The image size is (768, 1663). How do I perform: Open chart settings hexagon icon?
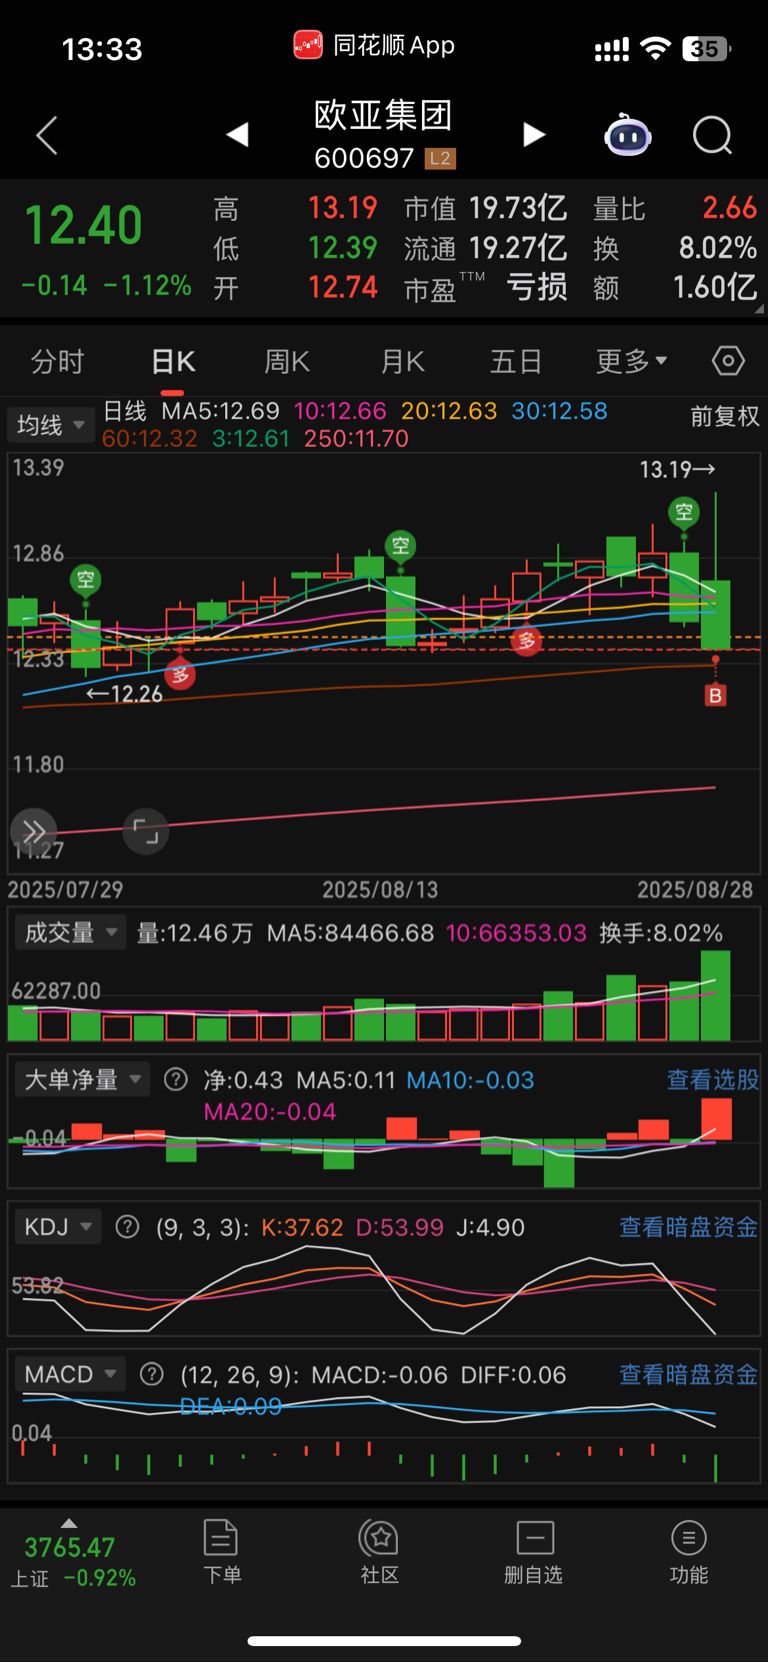click(728, 361)
